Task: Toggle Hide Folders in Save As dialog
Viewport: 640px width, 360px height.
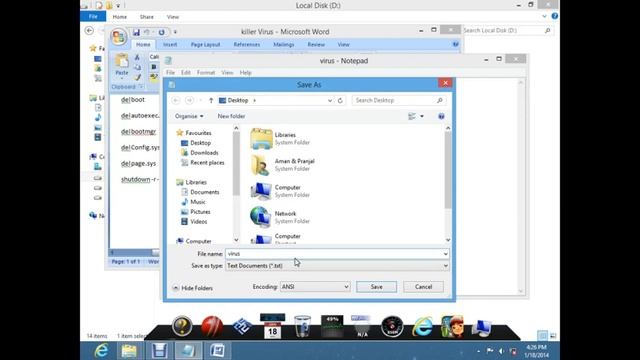Action: (193, 288)
